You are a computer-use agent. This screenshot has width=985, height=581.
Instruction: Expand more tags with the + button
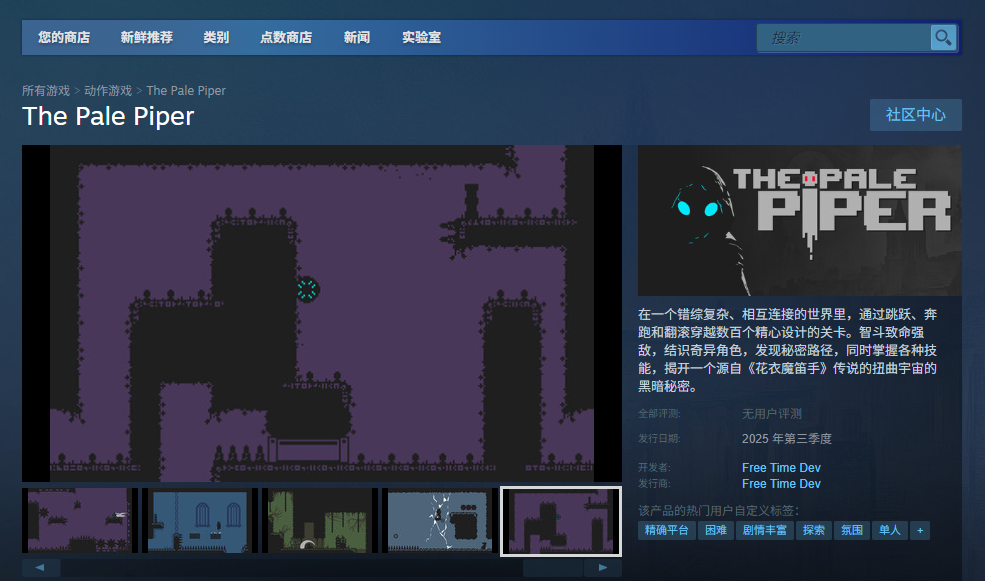point(919,530)
